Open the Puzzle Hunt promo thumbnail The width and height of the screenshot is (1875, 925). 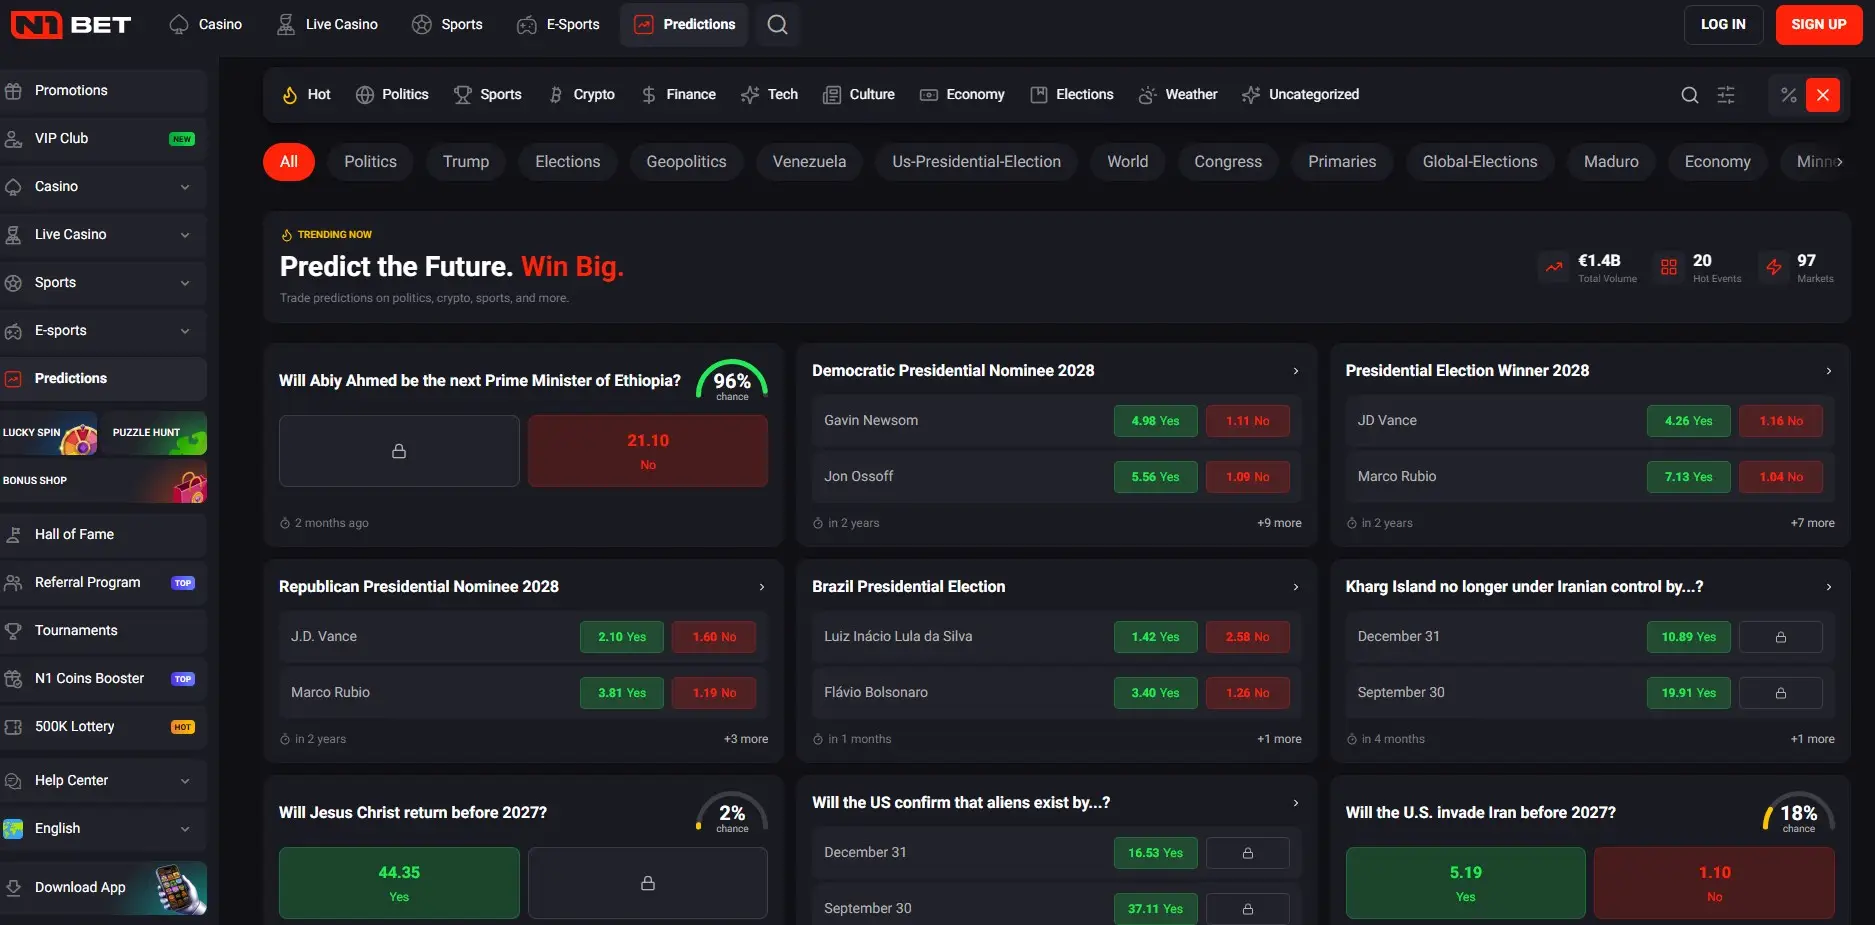point(155,433)
